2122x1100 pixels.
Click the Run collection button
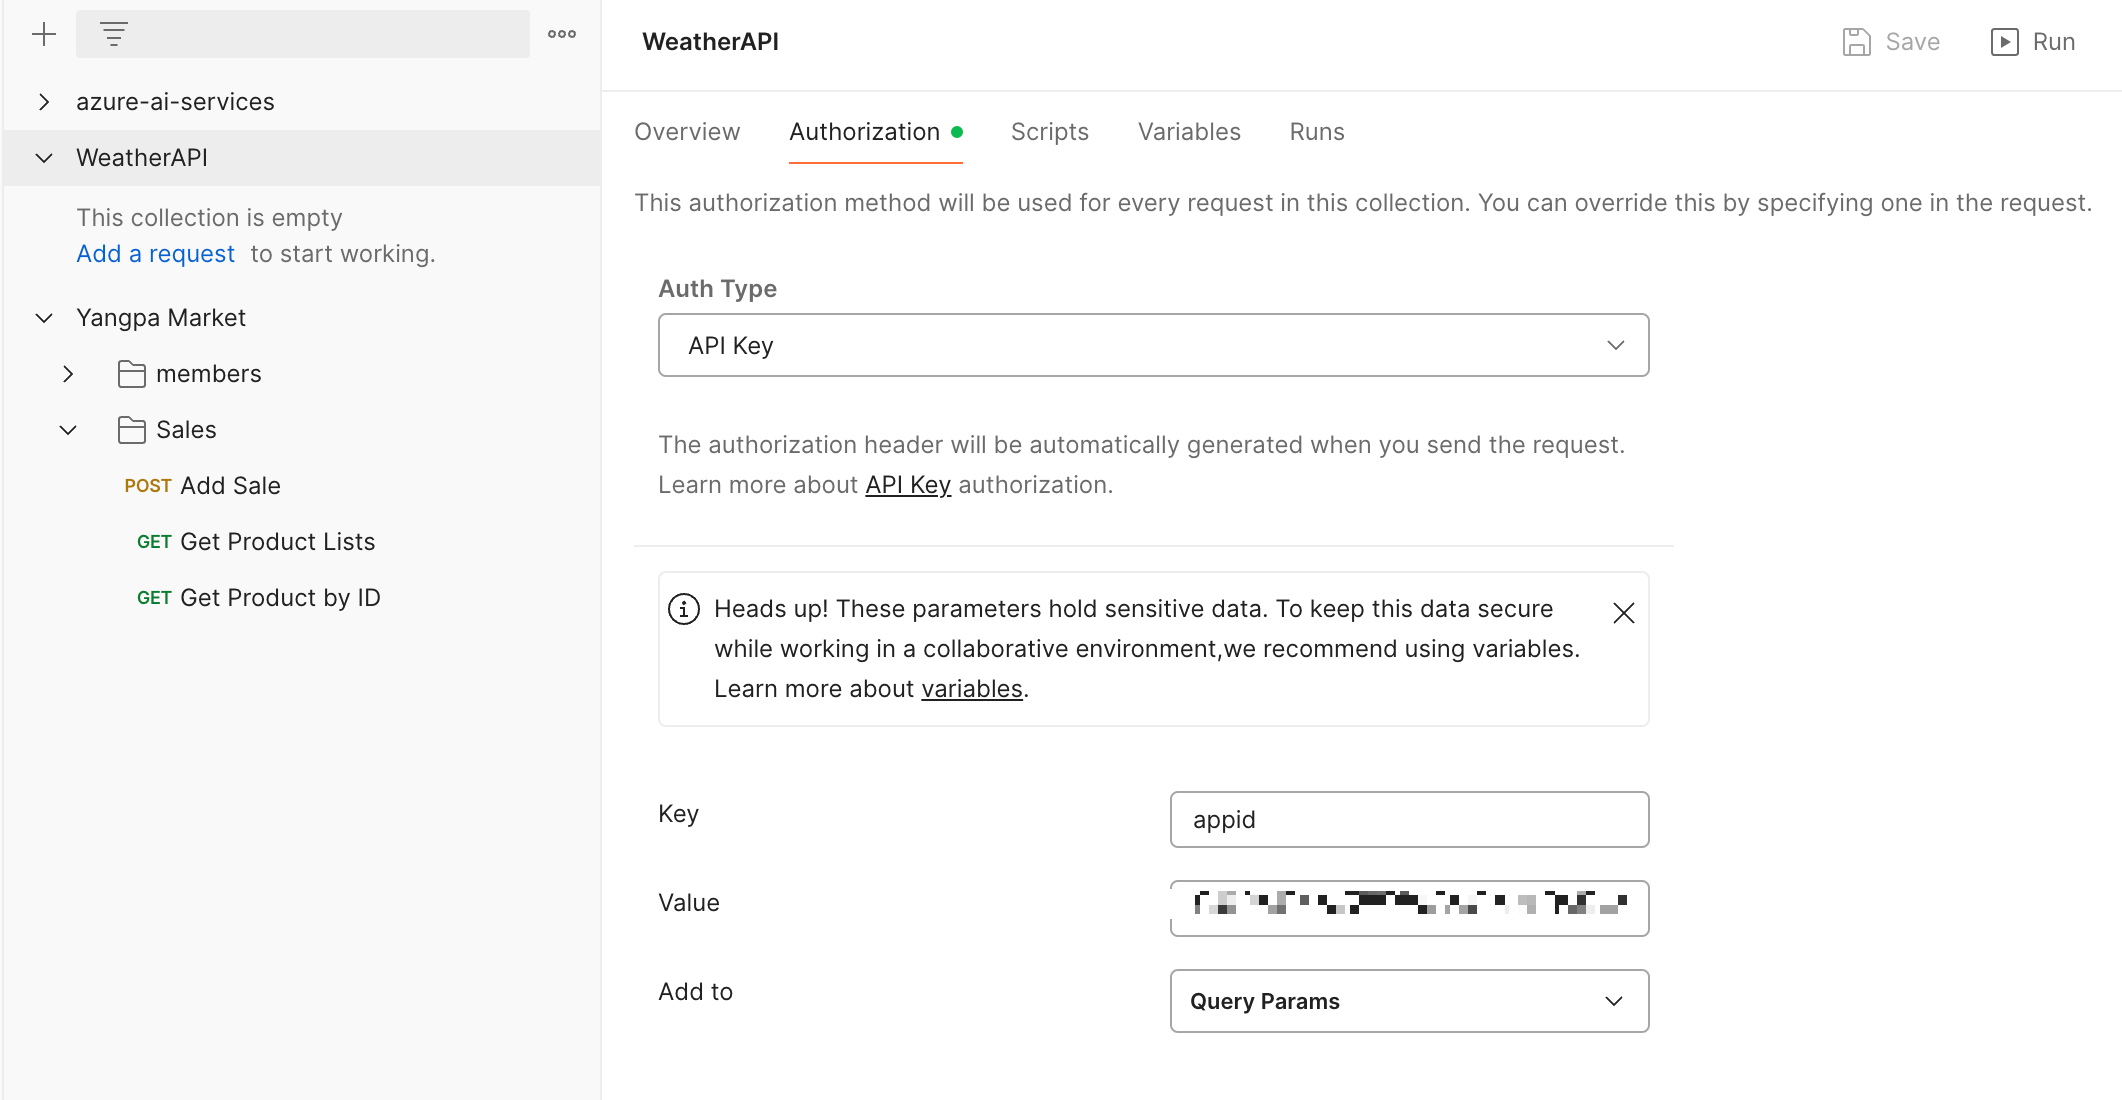pyautogui.click(x=2033, y=42)
